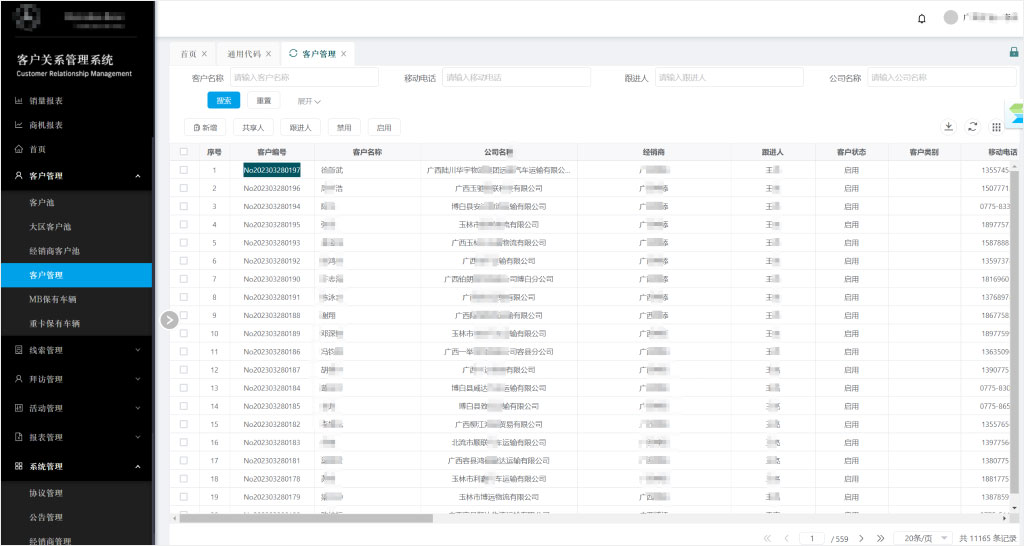The width and height of the screenshot is (1024, 546).
Task: Check the row for No202303280188
Action: [x=184, y=315]
